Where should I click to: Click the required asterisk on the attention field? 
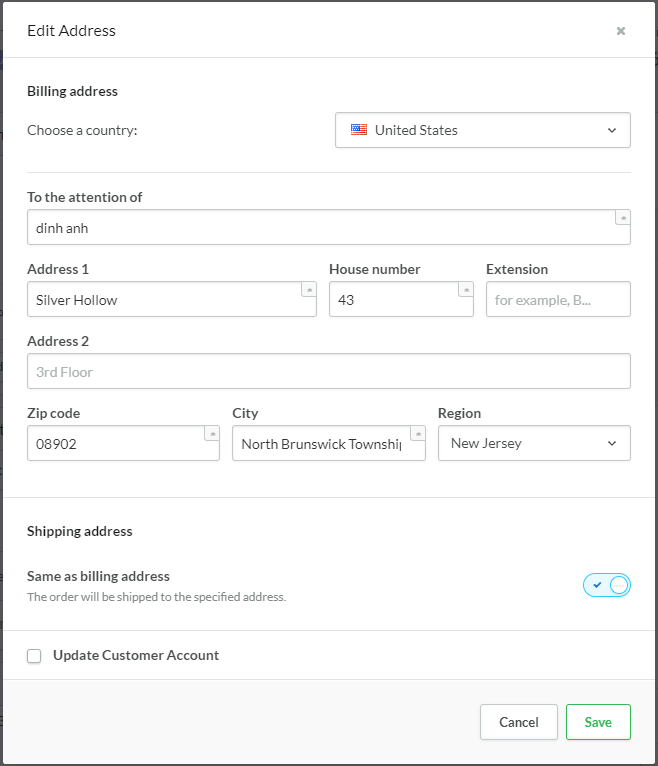click(x=623, y=217)
